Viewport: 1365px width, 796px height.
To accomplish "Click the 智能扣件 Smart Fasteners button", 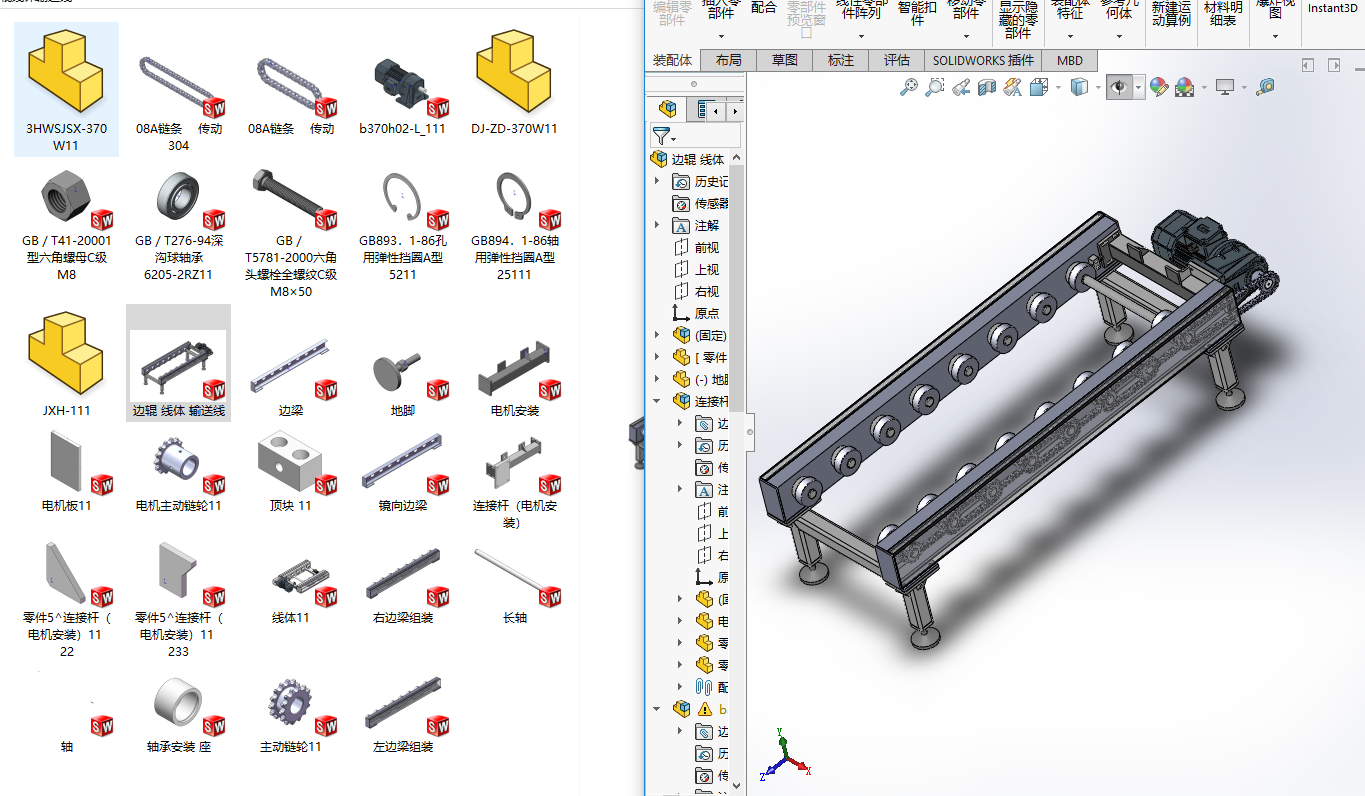I will (917, 12).
